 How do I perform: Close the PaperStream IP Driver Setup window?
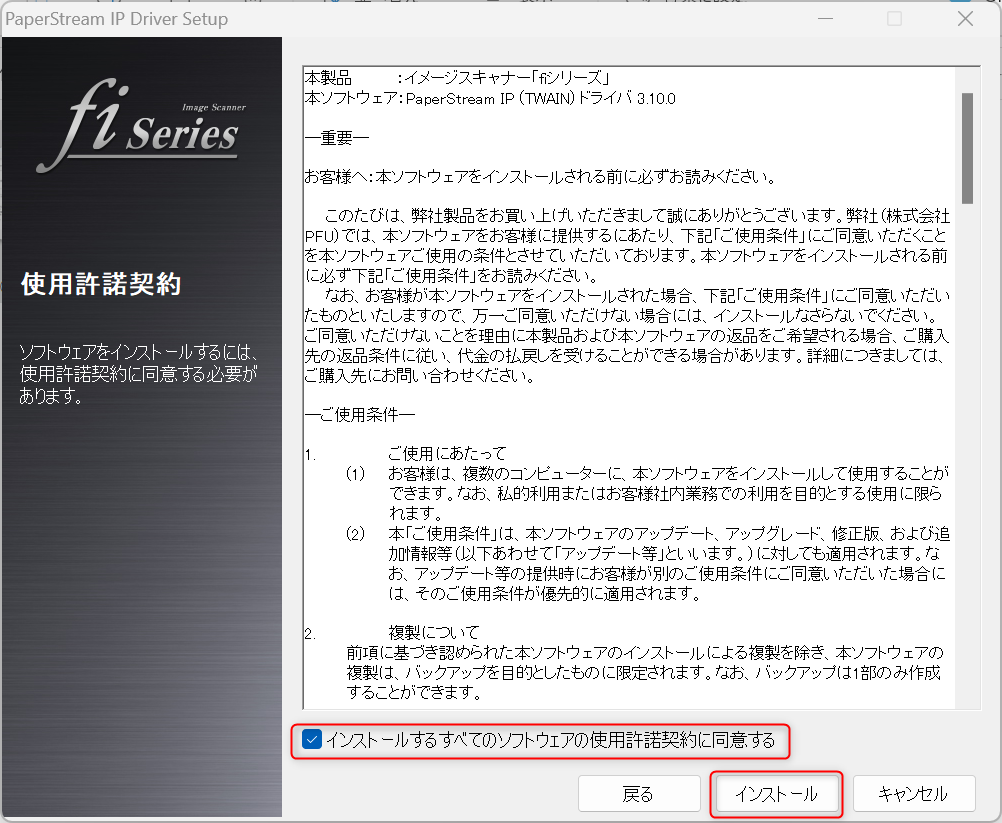pyautogui.click(x=966, y=19)
